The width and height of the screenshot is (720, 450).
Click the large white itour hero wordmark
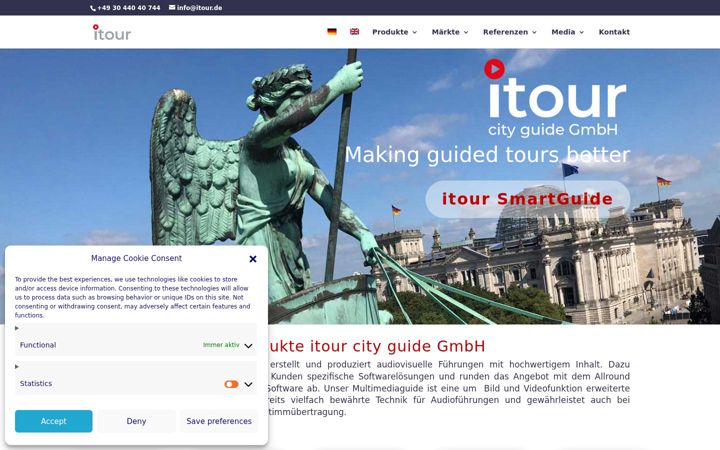click(557, 98)
